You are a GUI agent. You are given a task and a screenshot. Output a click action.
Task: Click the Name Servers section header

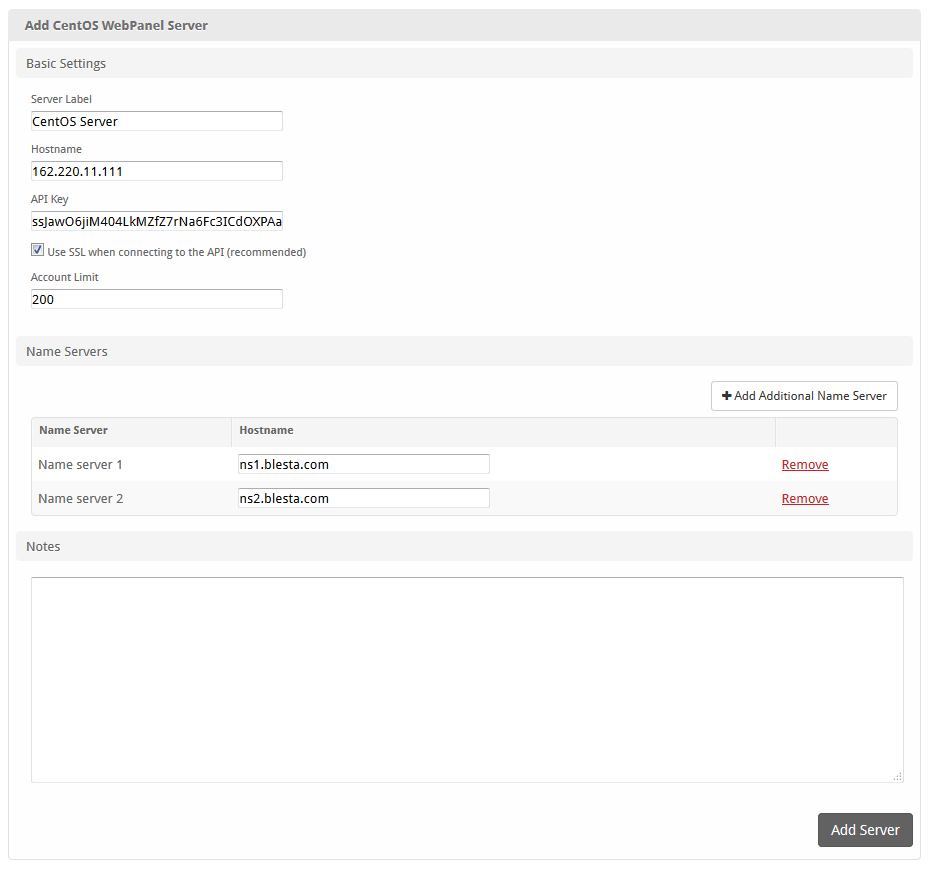pyautogui.click(x=67, y=351)
